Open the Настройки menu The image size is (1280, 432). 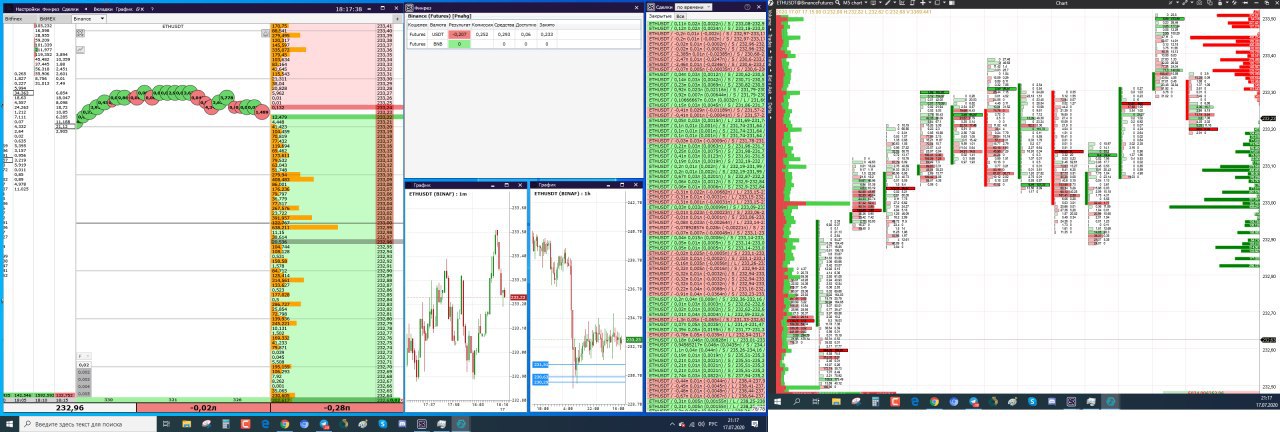[x=26, y=9]
